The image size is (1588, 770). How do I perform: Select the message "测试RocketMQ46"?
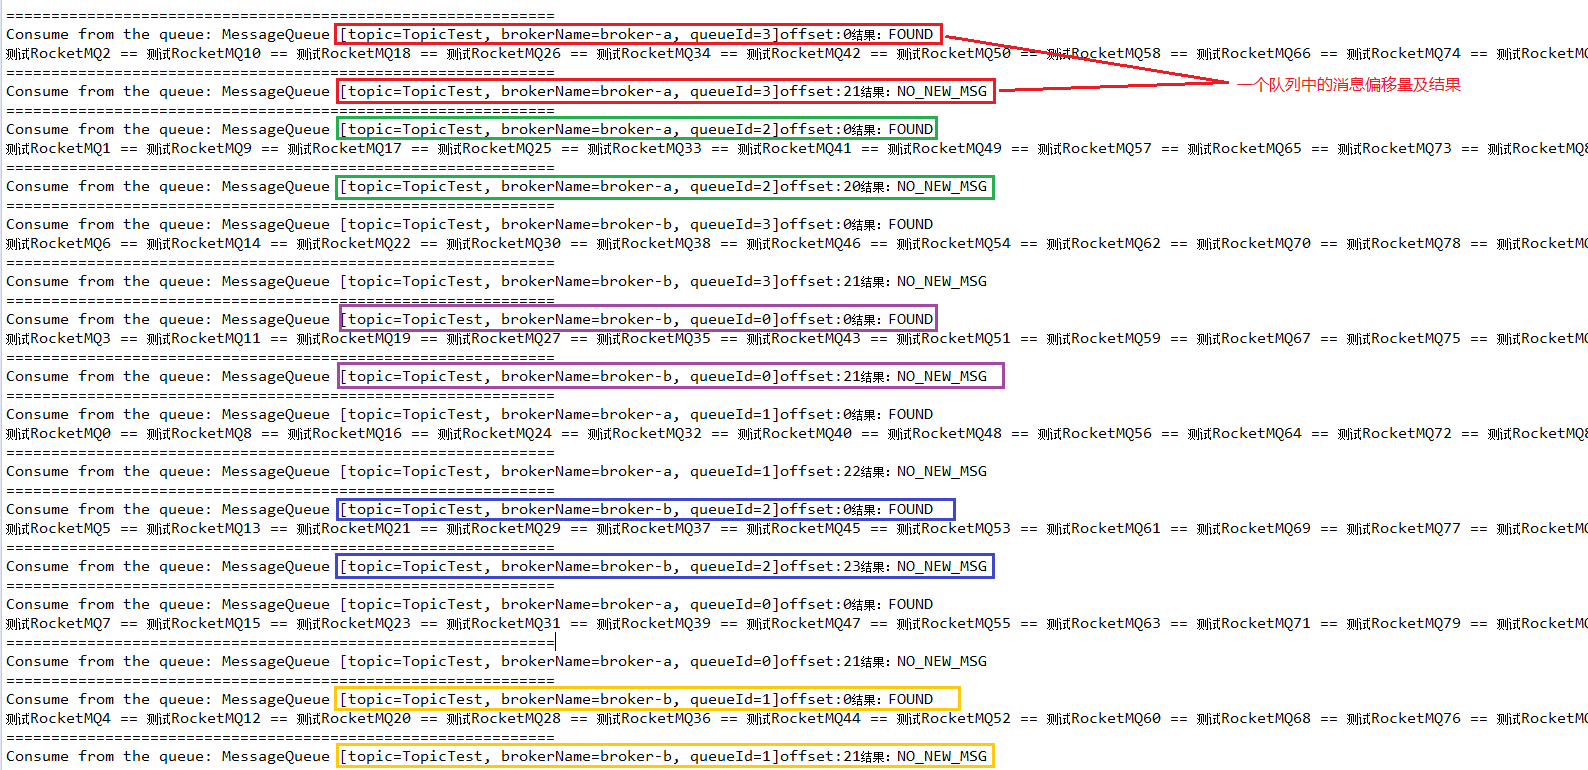point(804,243)
